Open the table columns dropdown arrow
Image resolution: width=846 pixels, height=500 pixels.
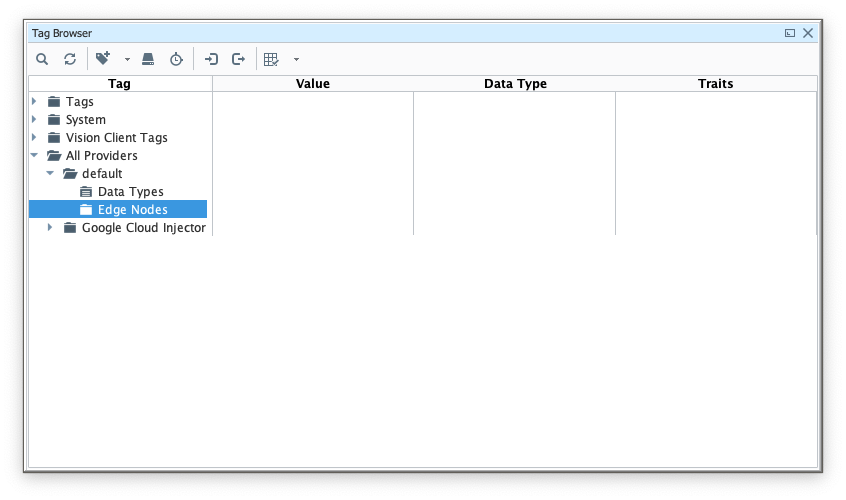[x=296, y=60]
